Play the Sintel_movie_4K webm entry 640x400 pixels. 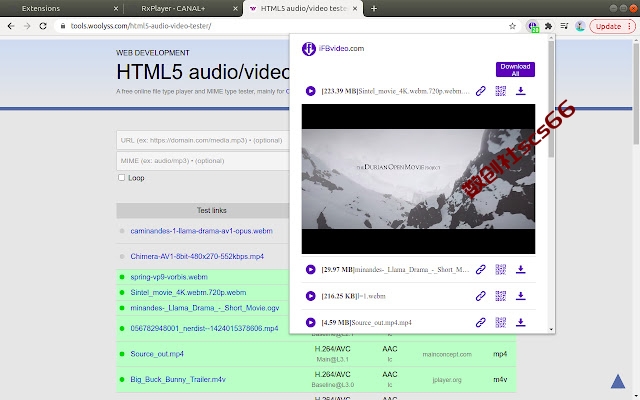tap(311, 91)
